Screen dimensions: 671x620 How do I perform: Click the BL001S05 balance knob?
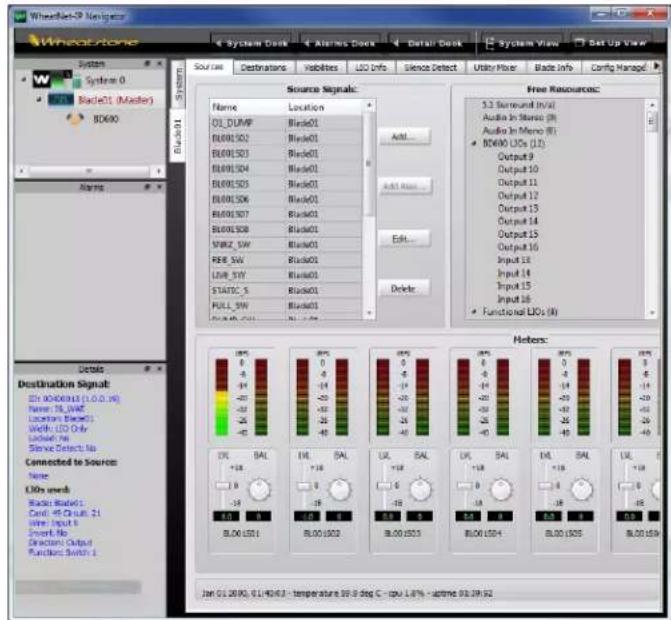point(582,489)
